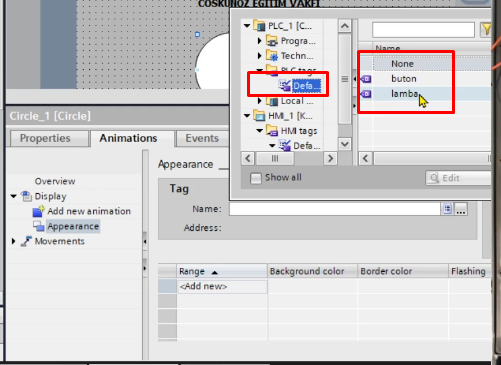Viewport: 501px width, 365px height.
Task: Click the tag list scroll left arrow
Action: click(x=366, y=158)
